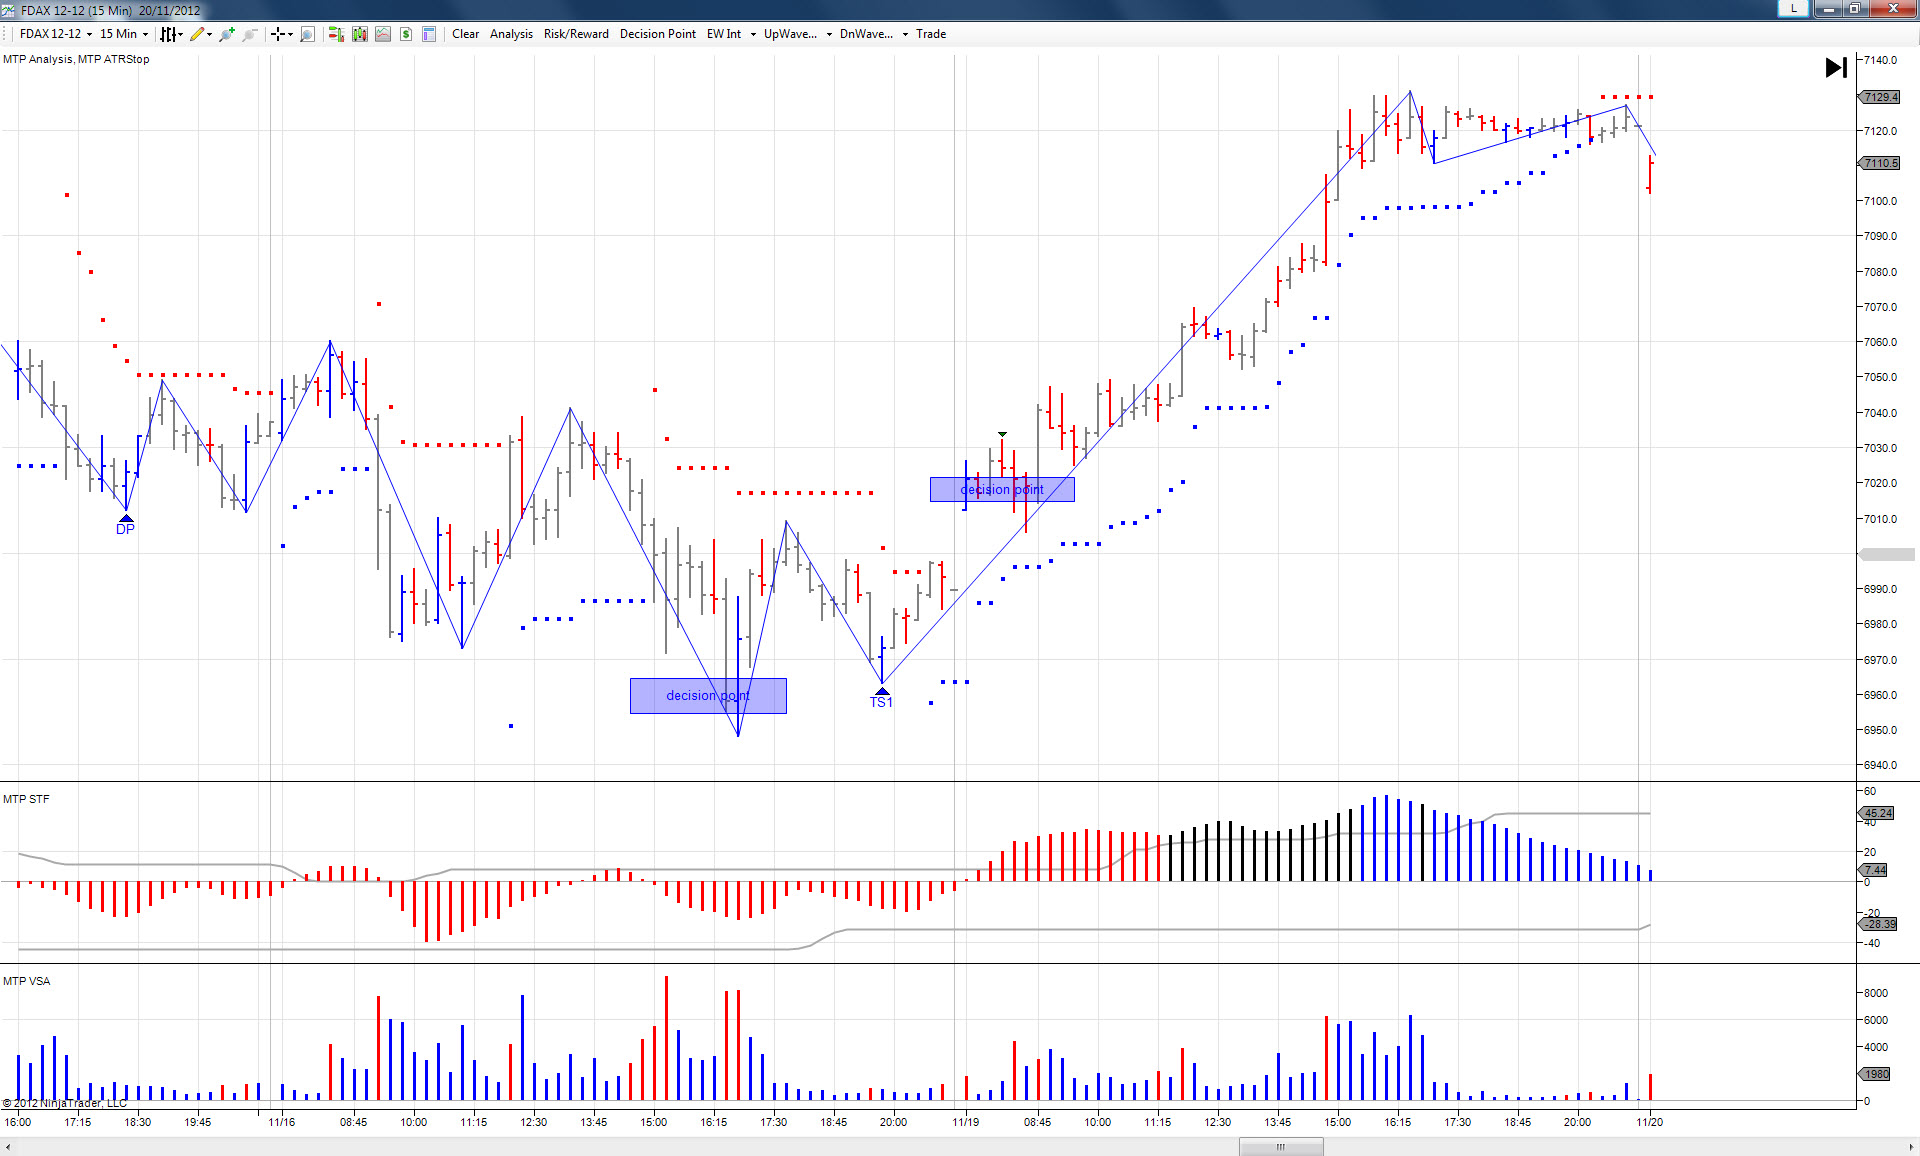This screenshot has width=1920, height=1156.
Task: Click the DP chart marker label
Action: click(125, 529)
